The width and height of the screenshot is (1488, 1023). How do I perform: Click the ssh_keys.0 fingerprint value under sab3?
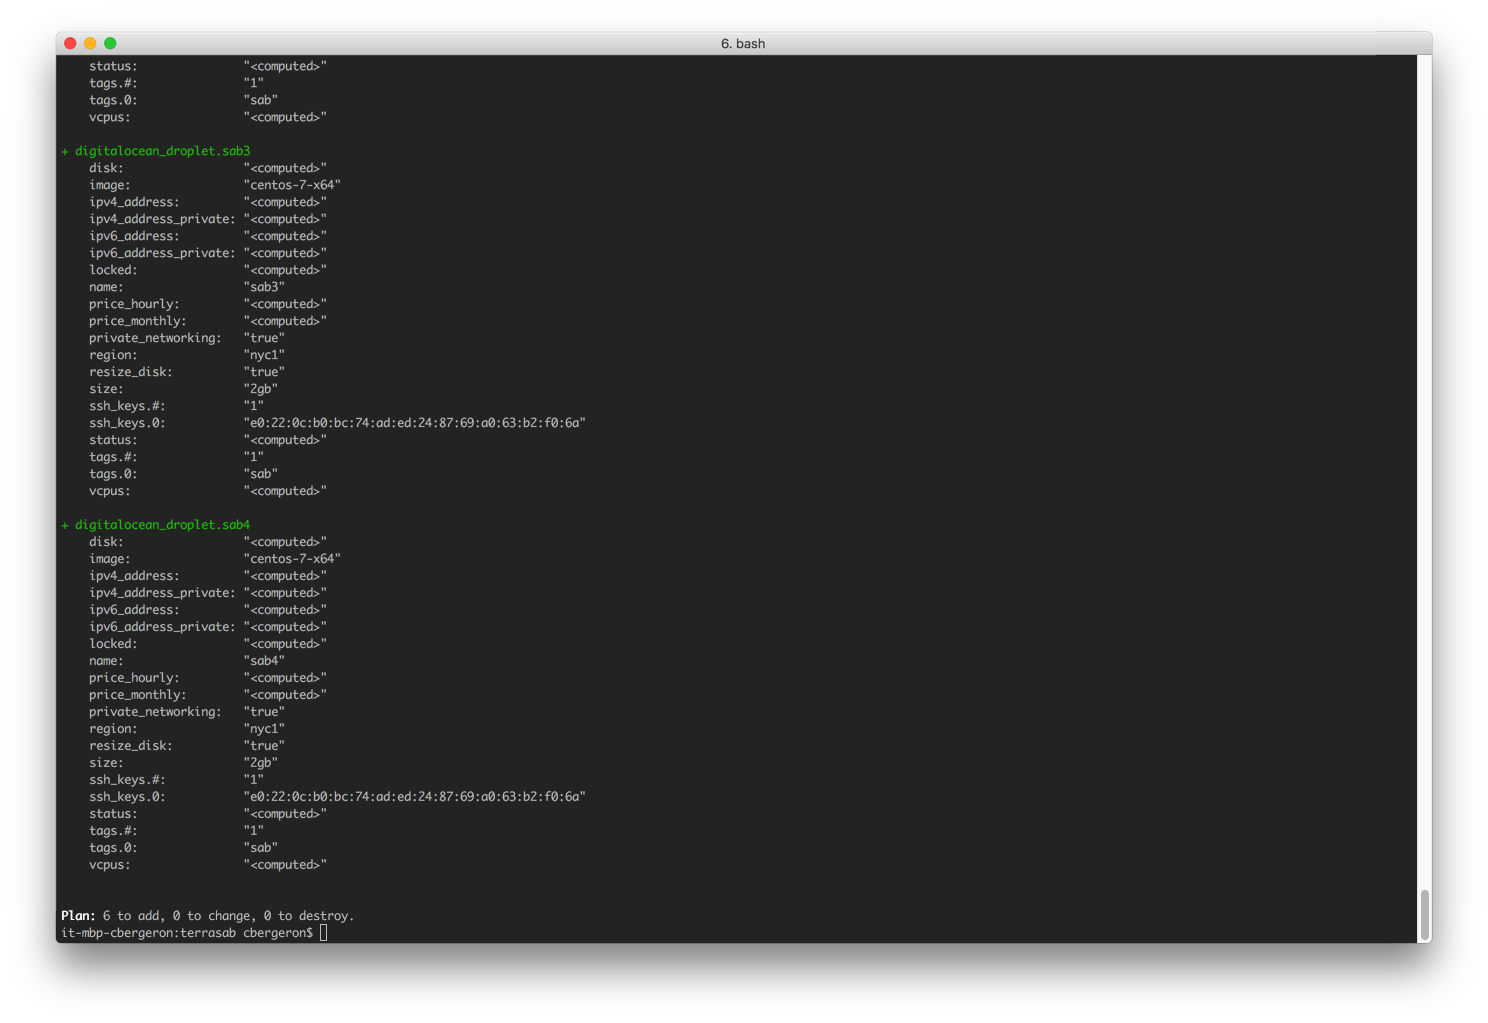(416, 422)
